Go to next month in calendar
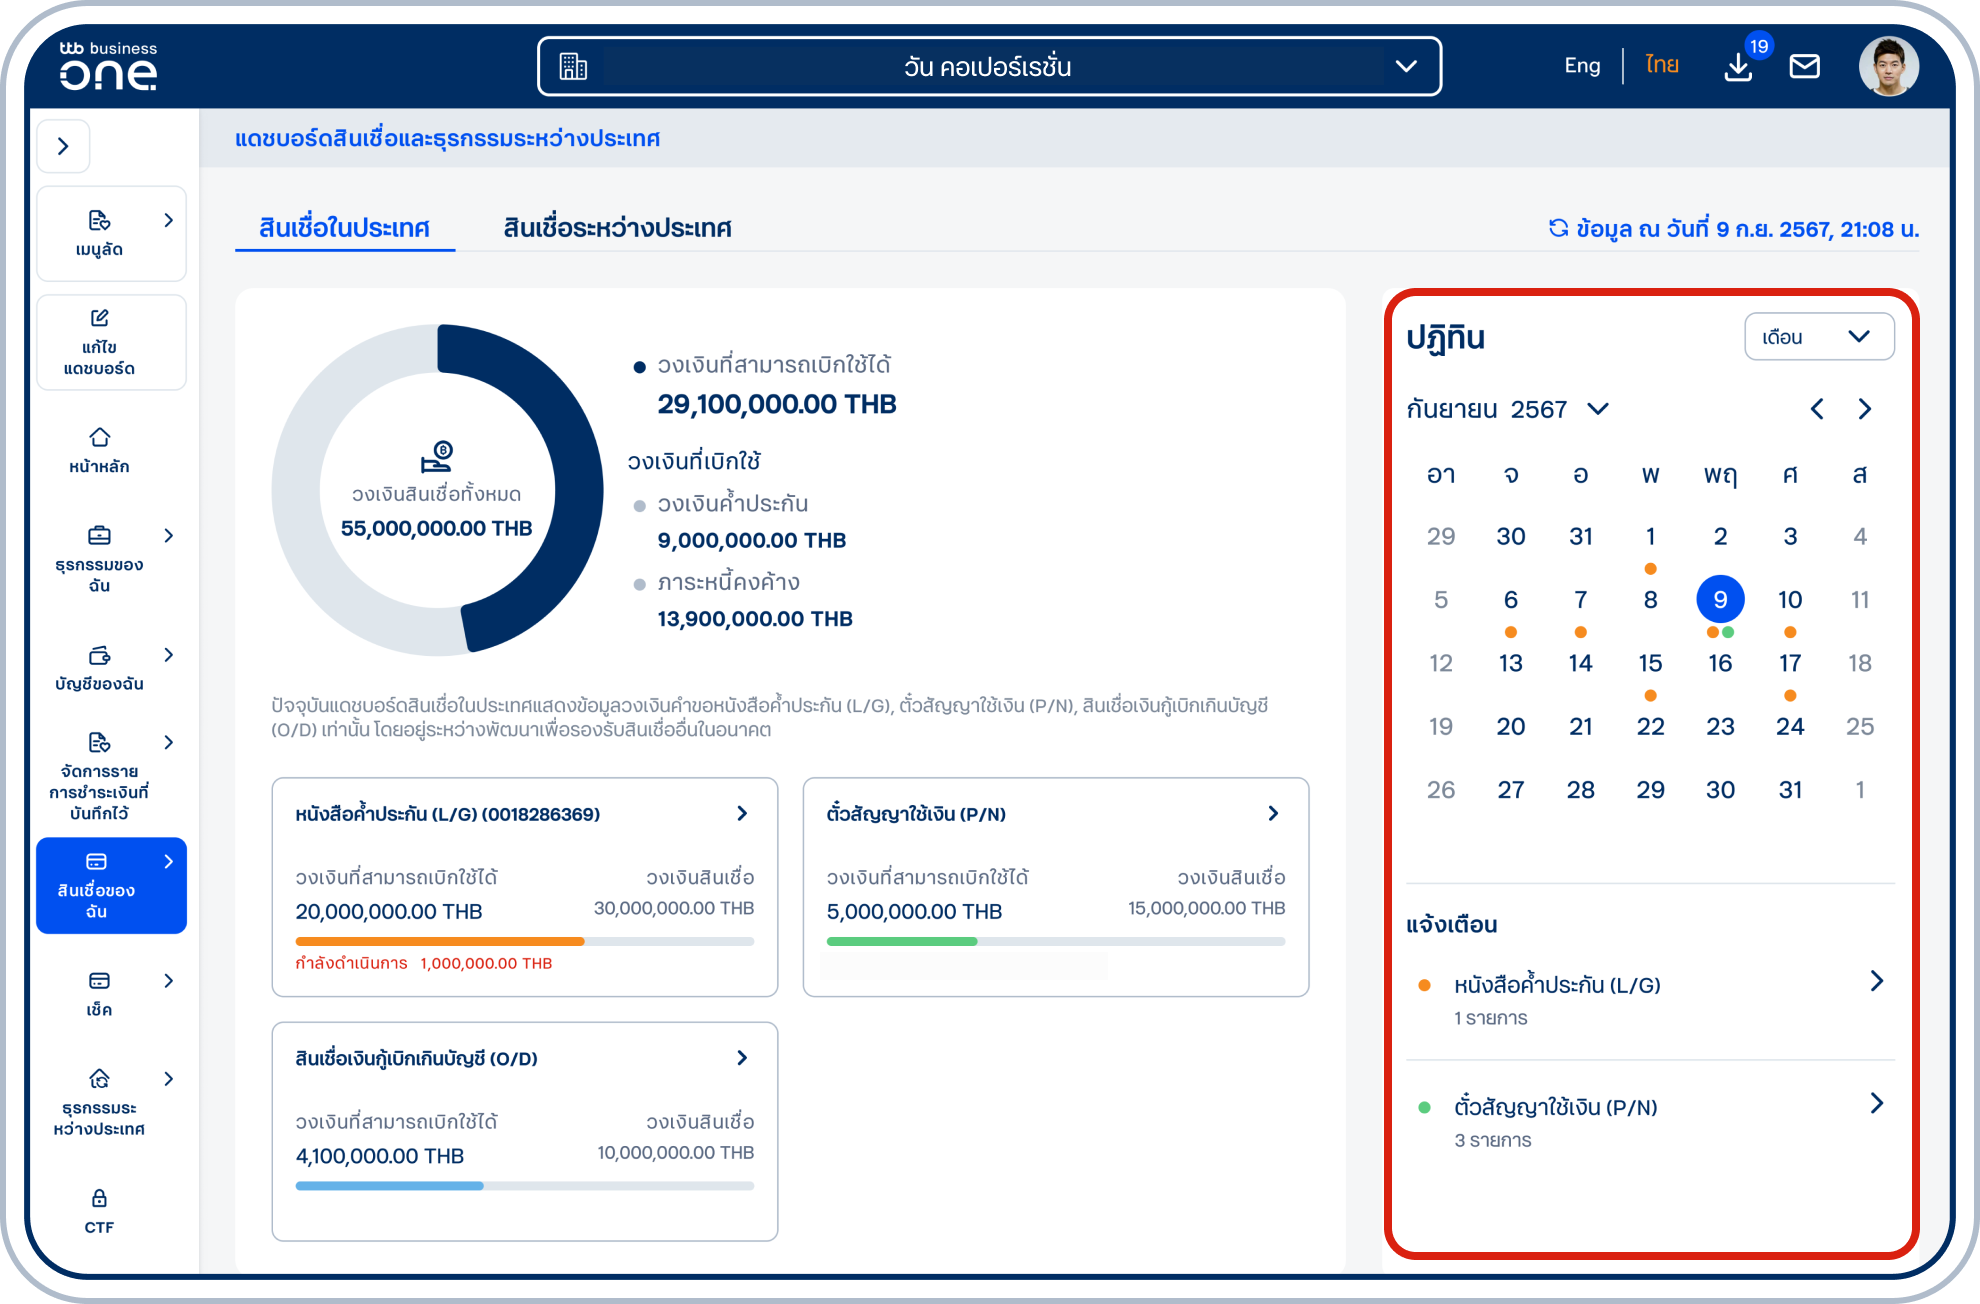Viewport: 1980px width, 1304px height. [1864, 409]
